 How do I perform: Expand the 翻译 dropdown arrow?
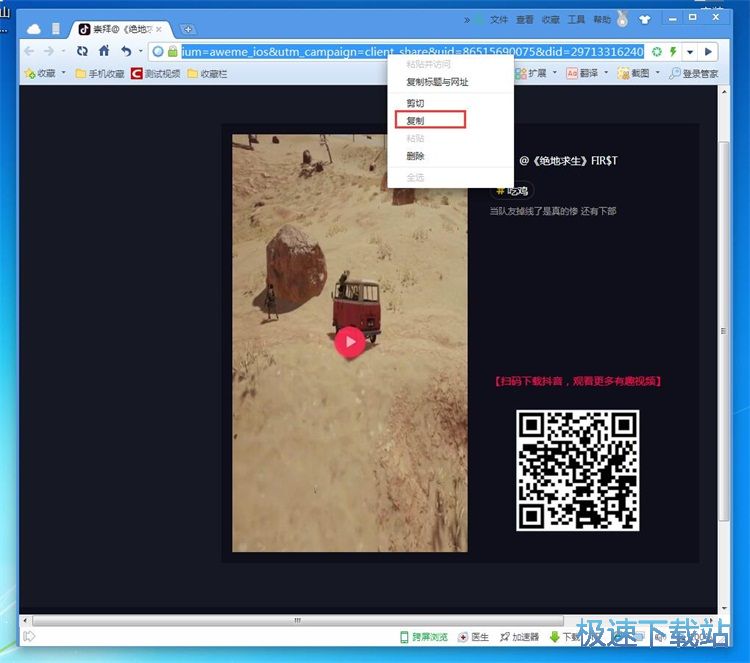[x=606, y=73]
